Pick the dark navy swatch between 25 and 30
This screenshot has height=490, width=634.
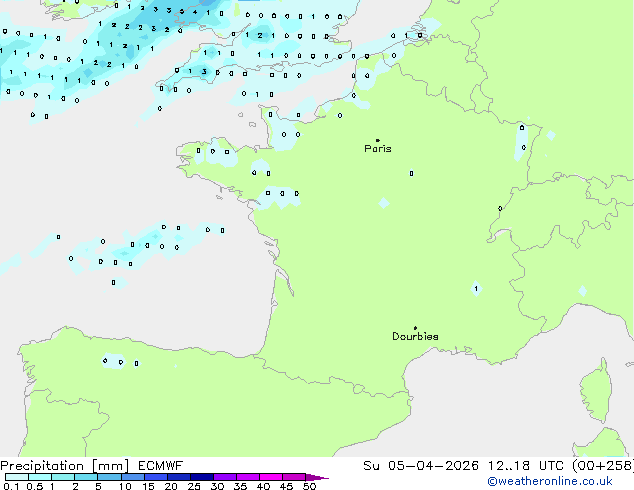(202, 477)
